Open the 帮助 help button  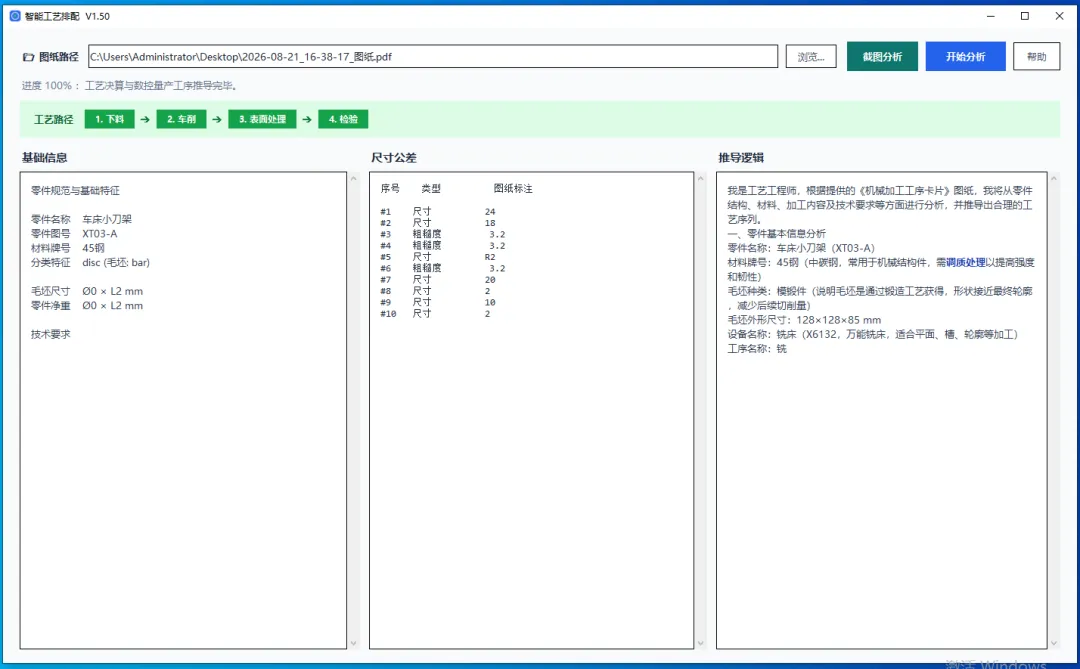[1036, 56]
